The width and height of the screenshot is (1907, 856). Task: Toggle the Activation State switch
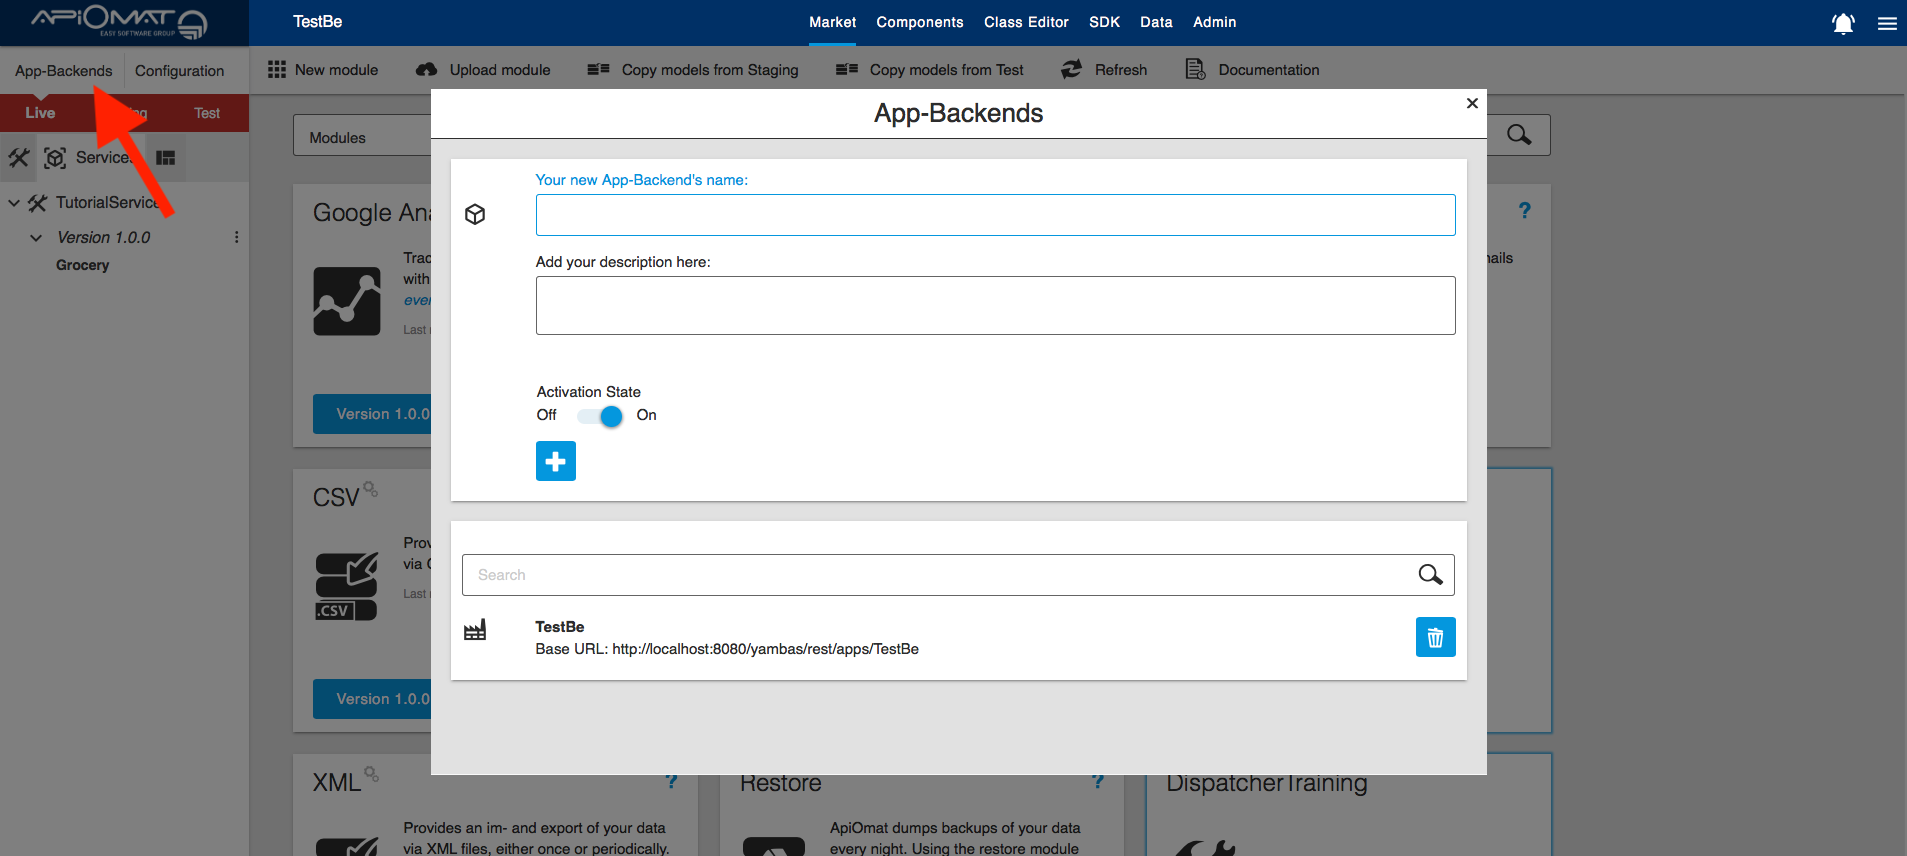point(601,416)
